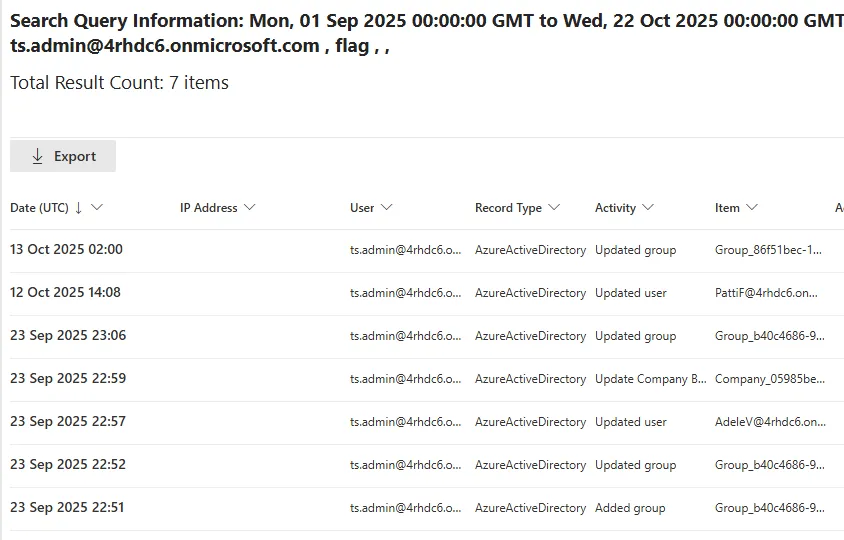Open the 13 Oct 2025 02:00 record
This screenshot has width=844, height=540.
[66, 250]
